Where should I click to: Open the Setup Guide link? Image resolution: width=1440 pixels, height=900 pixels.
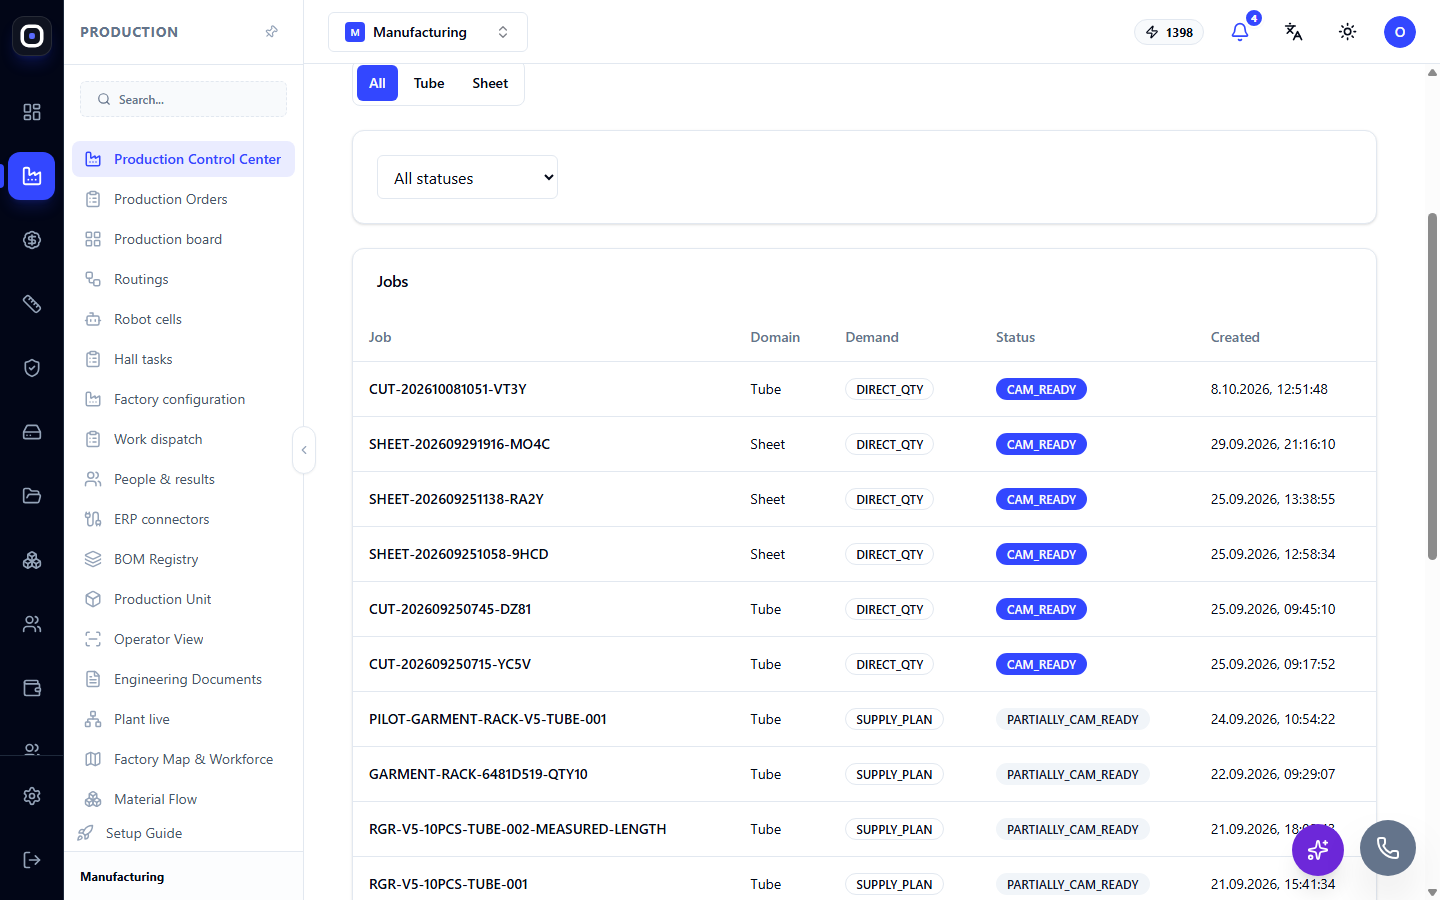pyautogui.click(x=143, y=833)
